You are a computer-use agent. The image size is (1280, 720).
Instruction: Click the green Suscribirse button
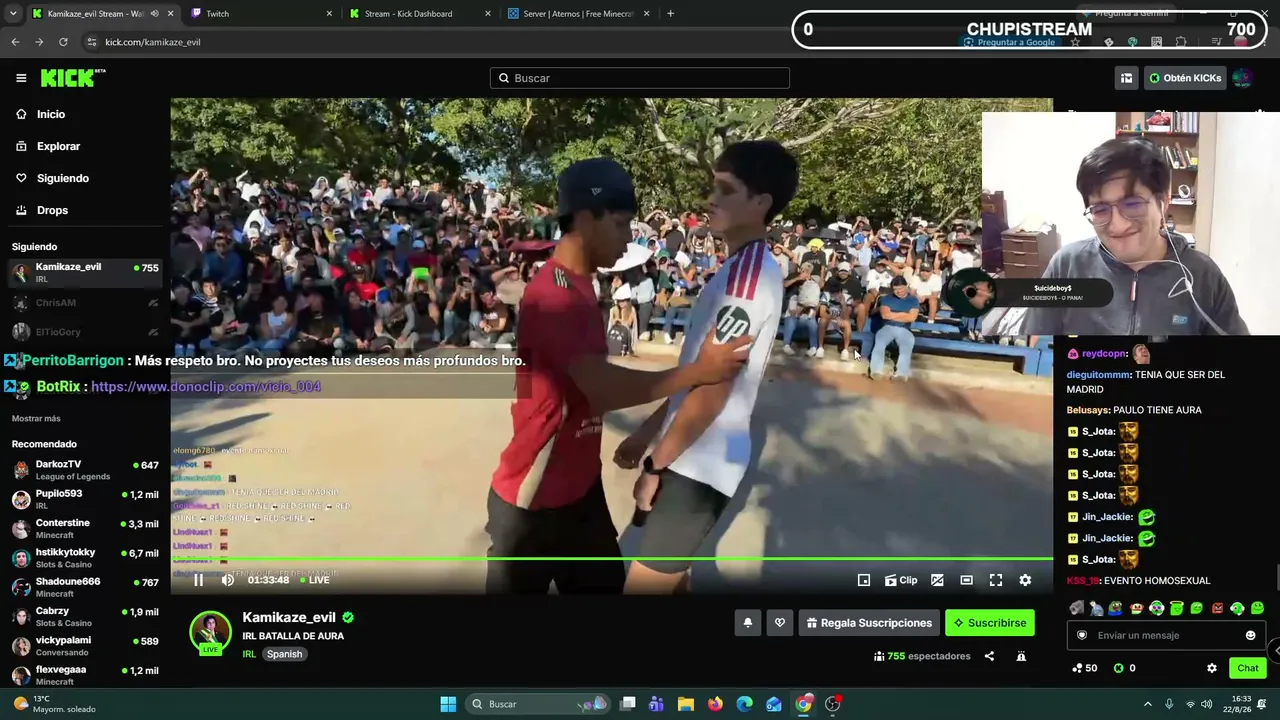point(990,623)
